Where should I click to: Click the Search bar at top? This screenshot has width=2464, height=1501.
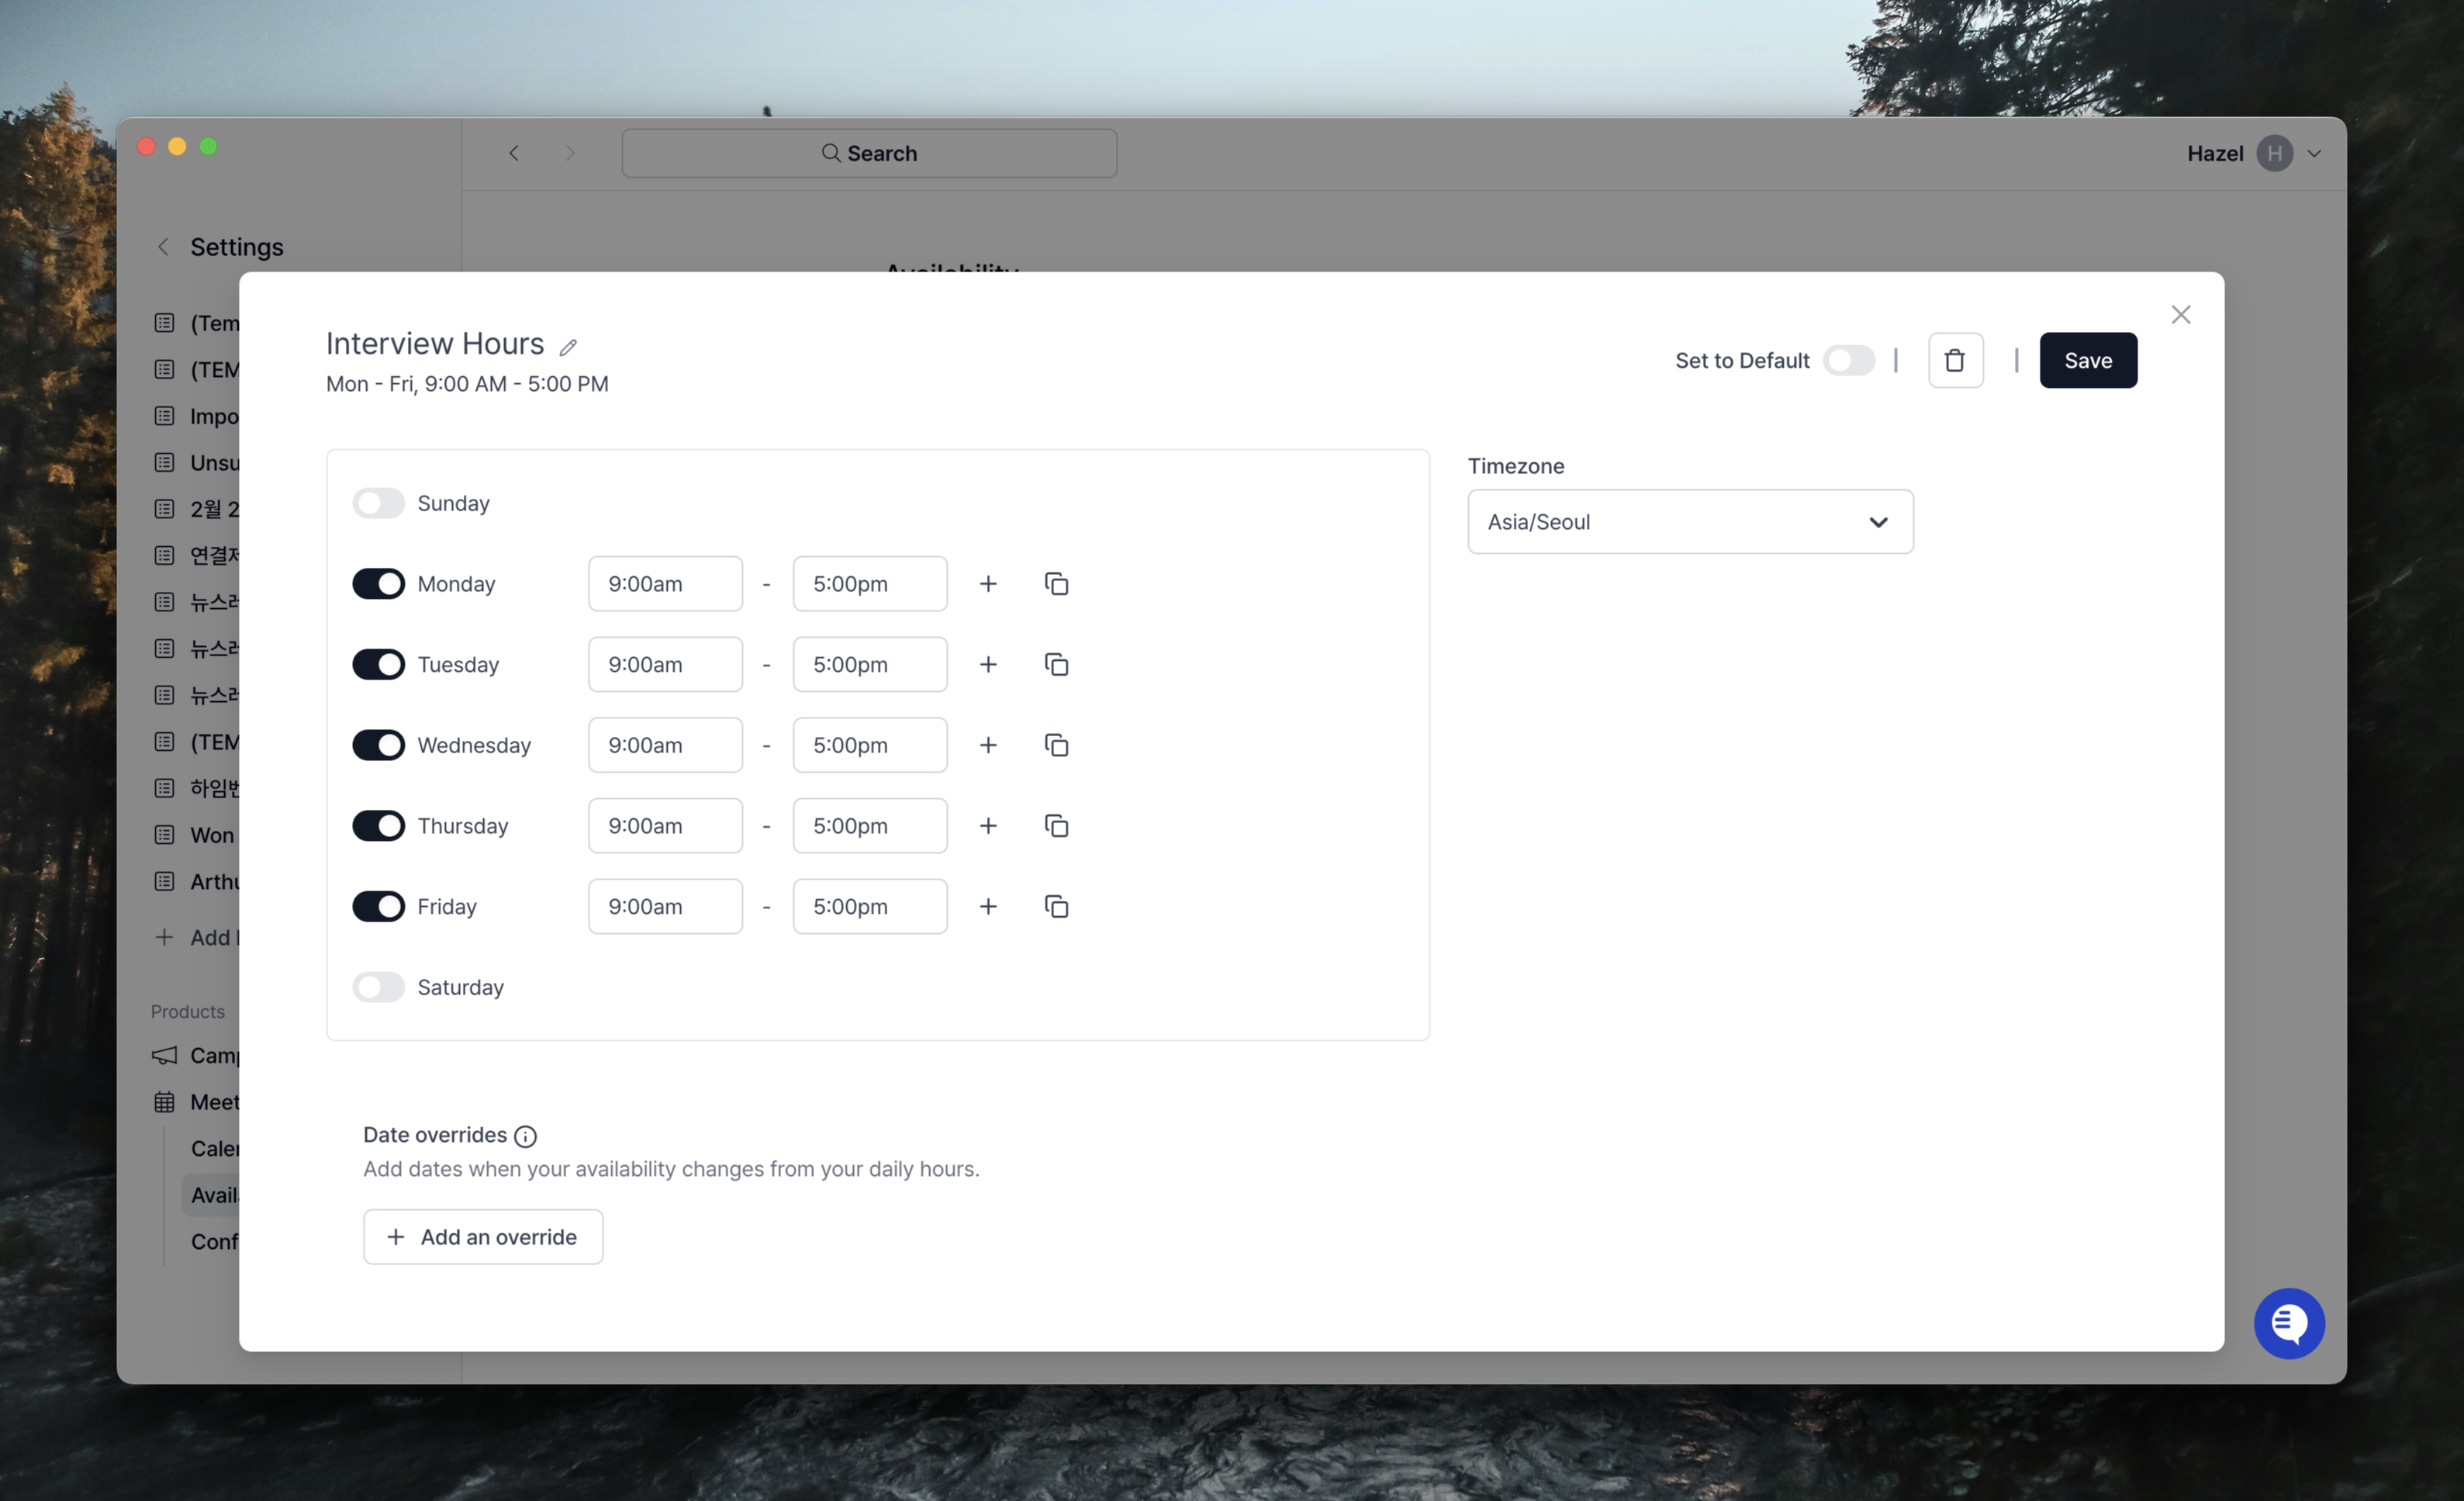point(868,154)
